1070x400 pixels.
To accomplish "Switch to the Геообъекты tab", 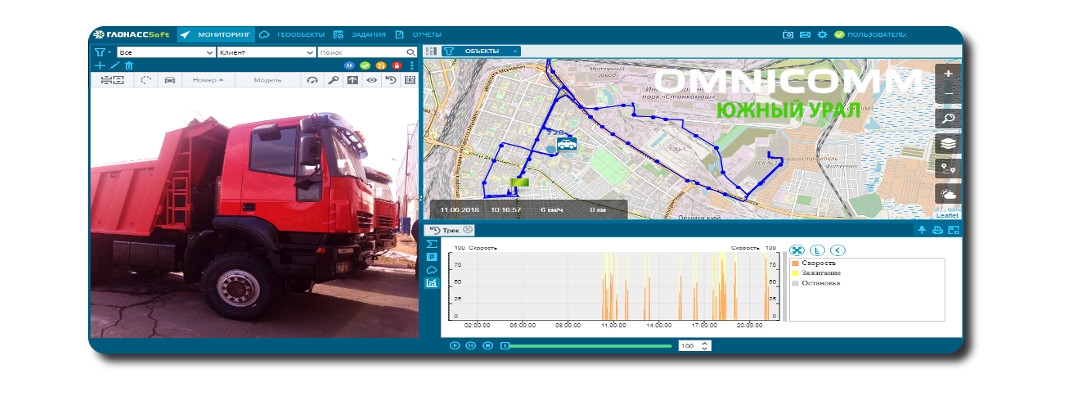I will coord(292,34).
